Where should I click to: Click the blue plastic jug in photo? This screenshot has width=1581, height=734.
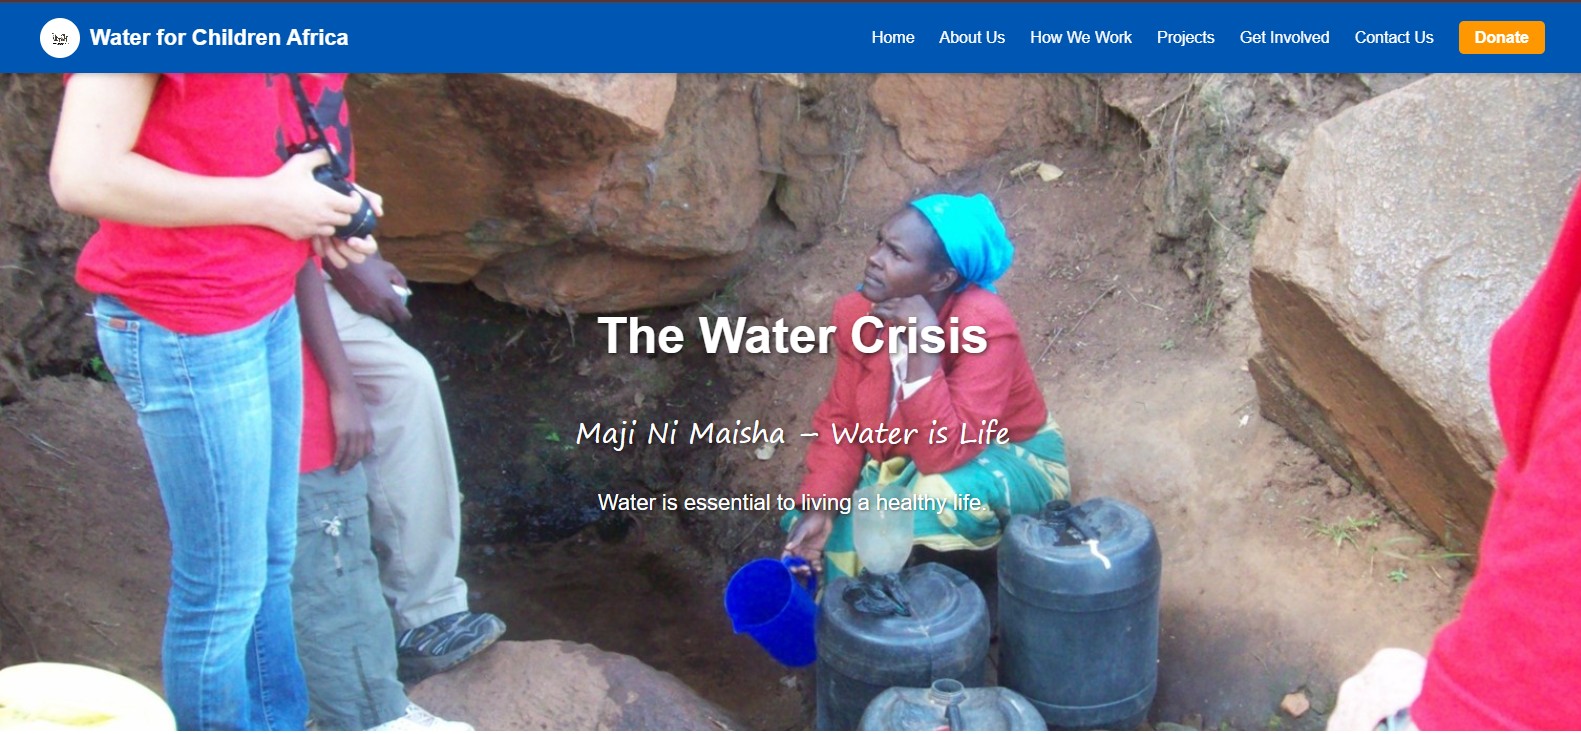click(770, 611)
